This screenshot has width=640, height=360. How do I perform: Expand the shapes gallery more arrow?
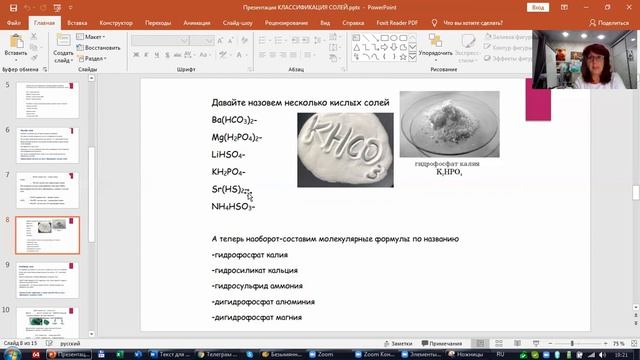[x=413, y=57]
